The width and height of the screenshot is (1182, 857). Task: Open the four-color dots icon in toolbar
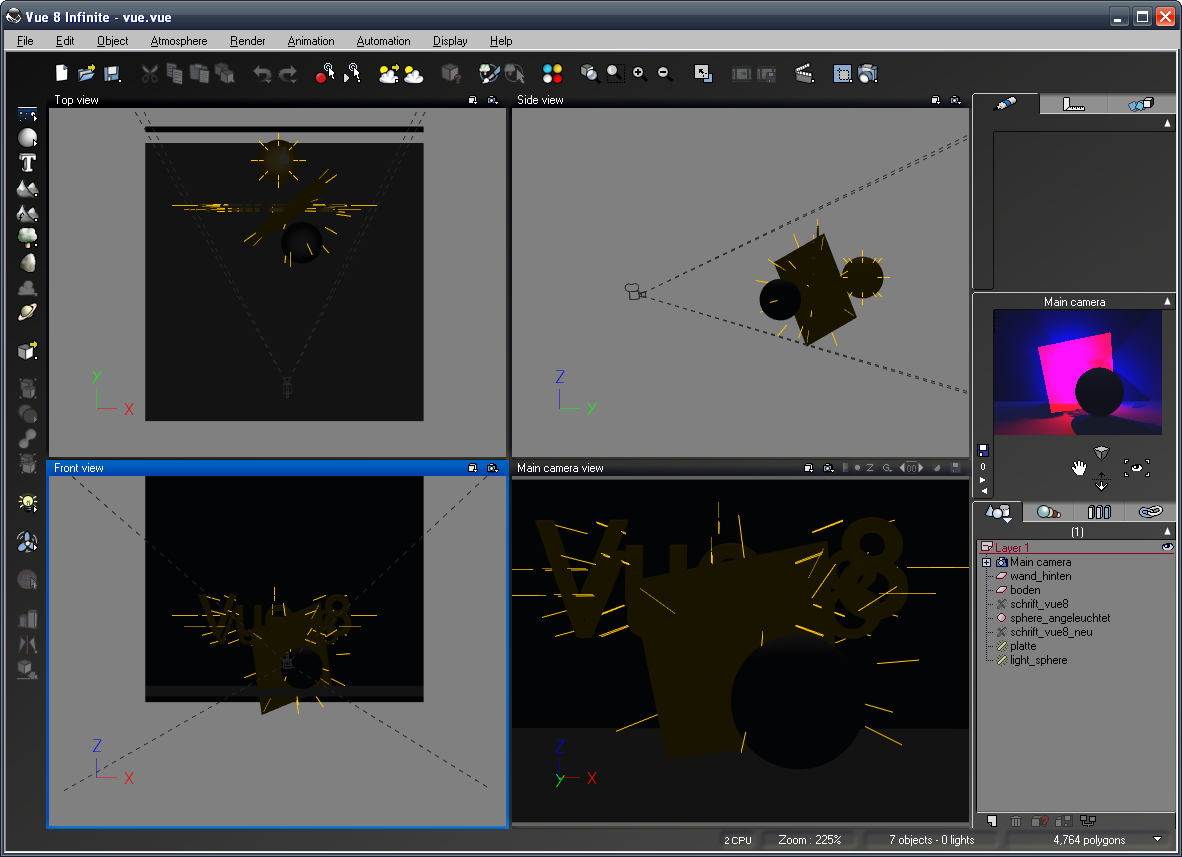click(553, 73)
